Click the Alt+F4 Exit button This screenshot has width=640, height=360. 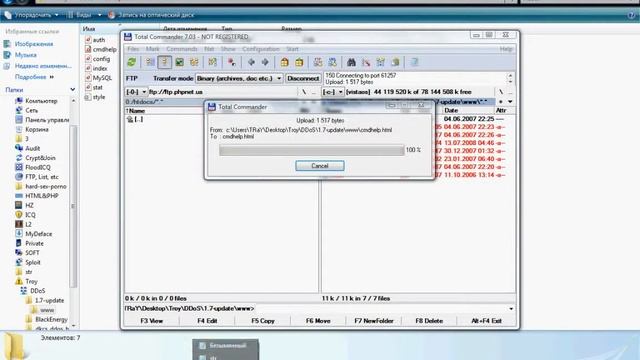(x=486, y=321)
